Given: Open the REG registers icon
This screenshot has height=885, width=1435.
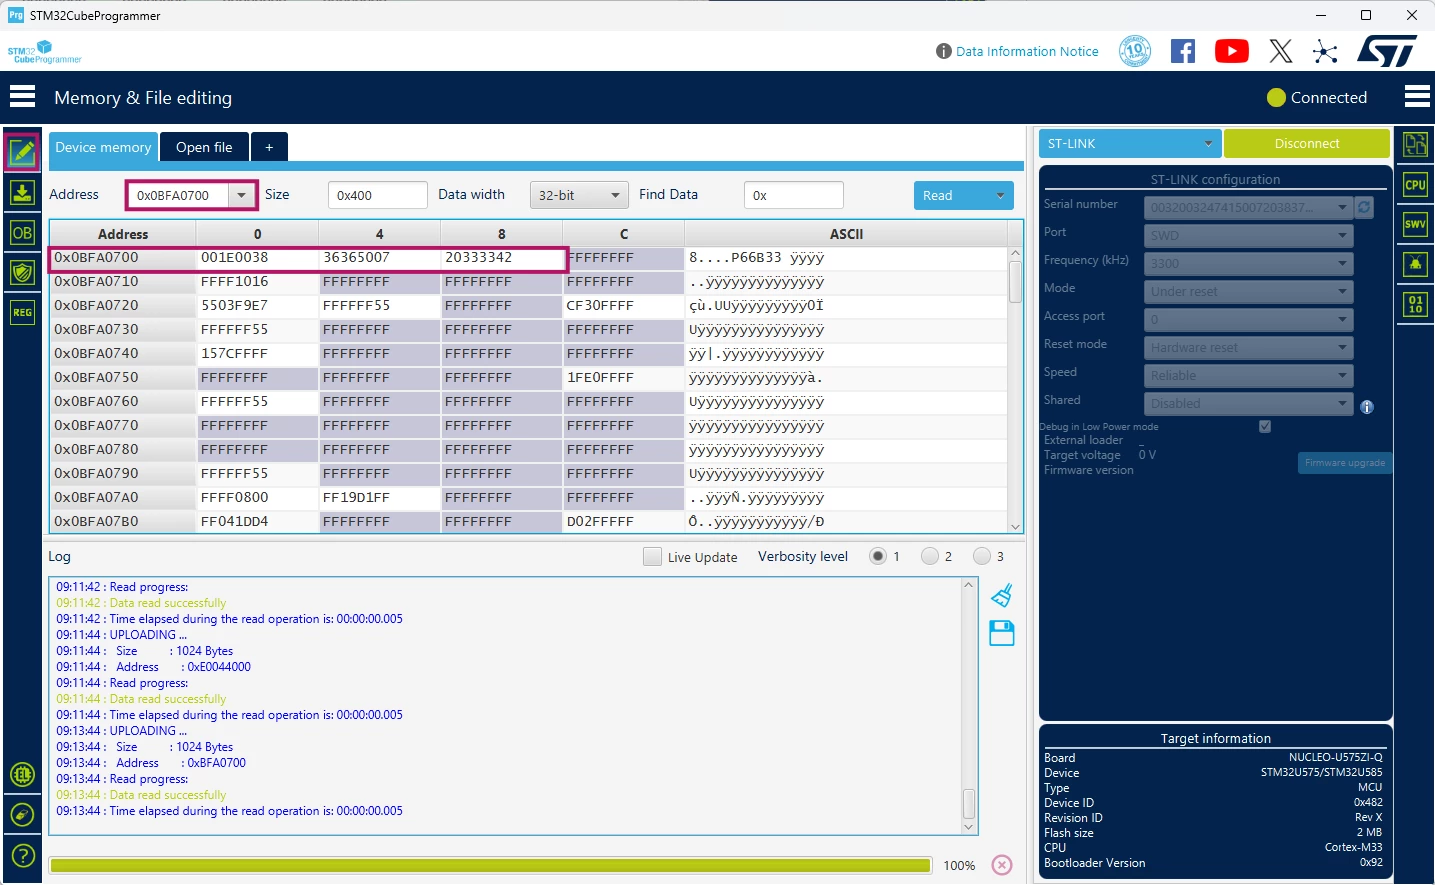Looking at the screenshot, I should [x=22, y=312].
